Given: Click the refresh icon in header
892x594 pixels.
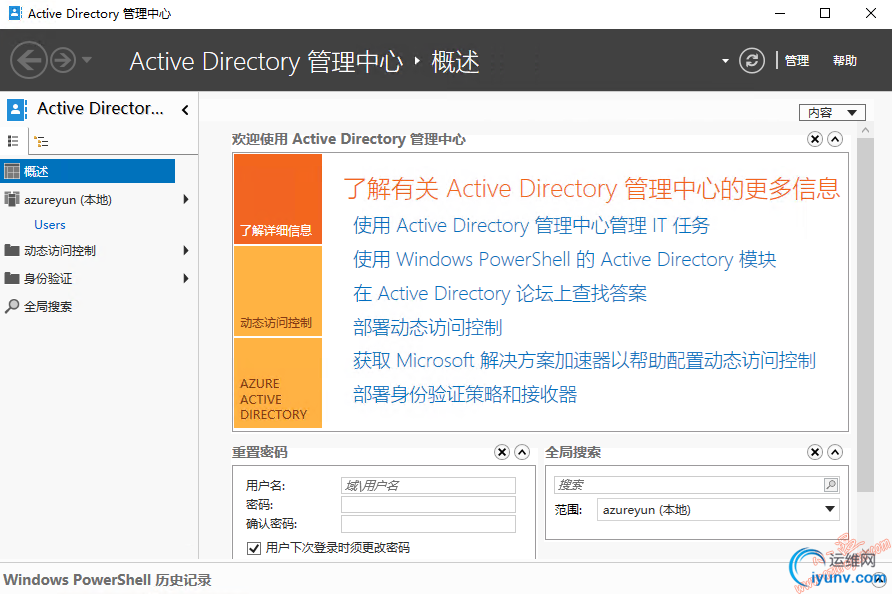Looking at the screenshot, I should pos(752,61).
